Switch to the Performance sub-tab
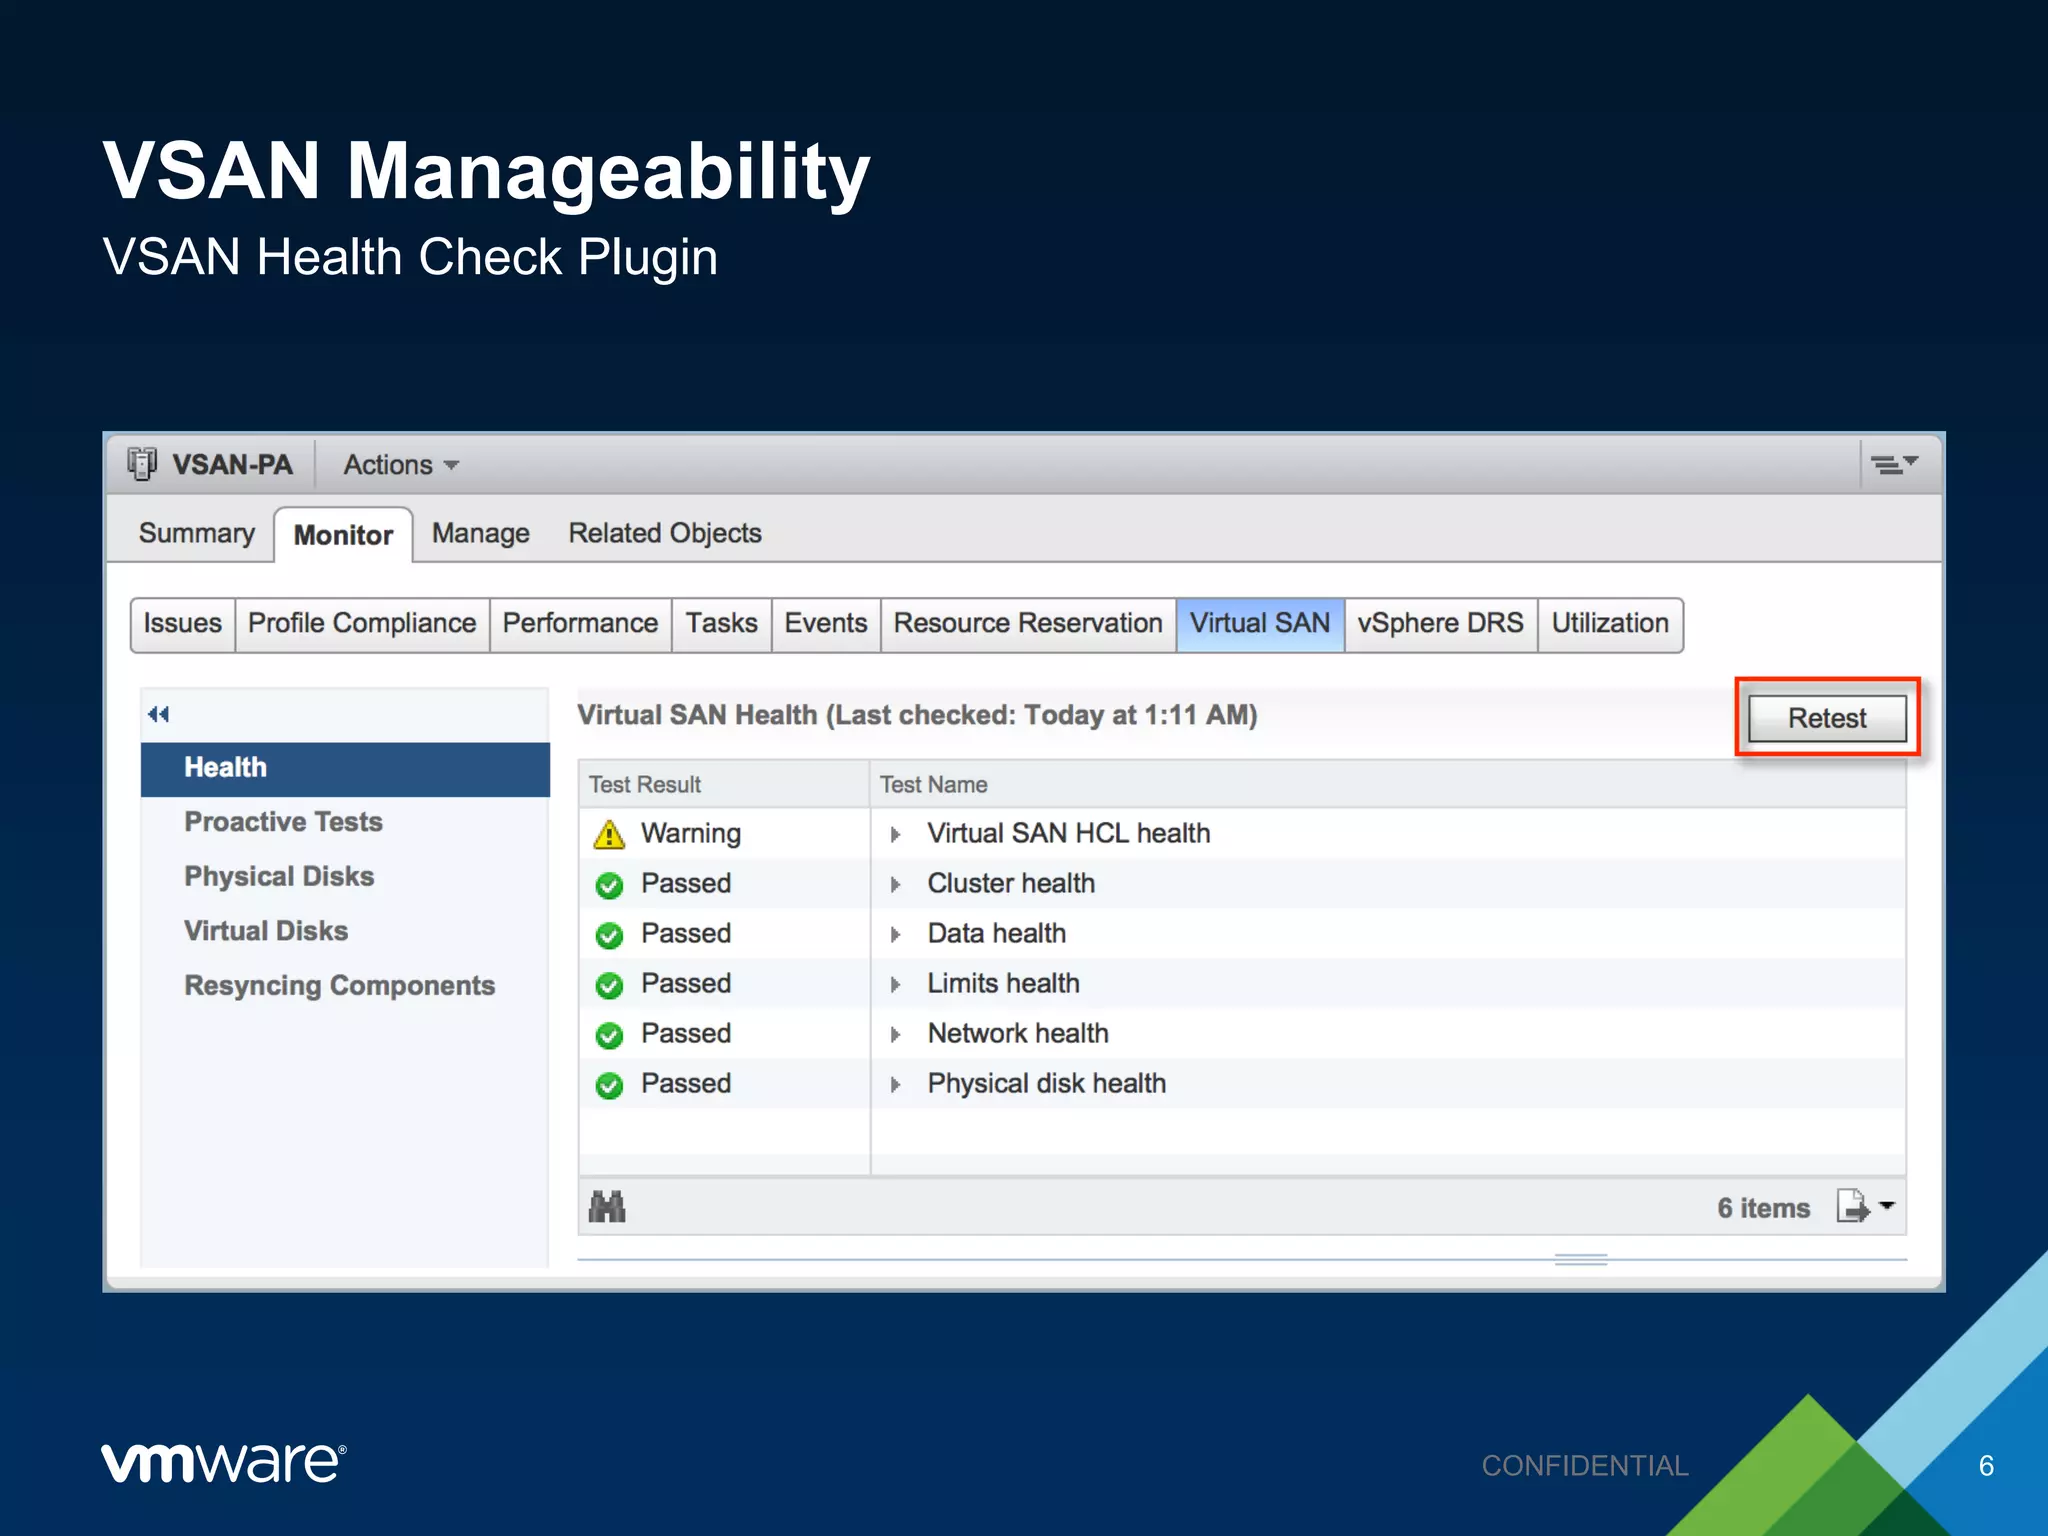Screen dimensions: 2048x1536 [580, 624]
